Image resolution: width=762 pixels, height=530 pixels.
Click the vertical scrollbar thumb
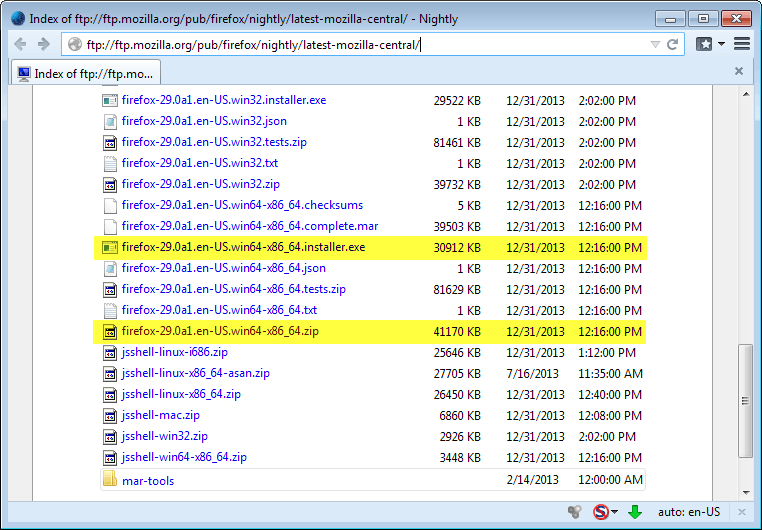[745, 401]
